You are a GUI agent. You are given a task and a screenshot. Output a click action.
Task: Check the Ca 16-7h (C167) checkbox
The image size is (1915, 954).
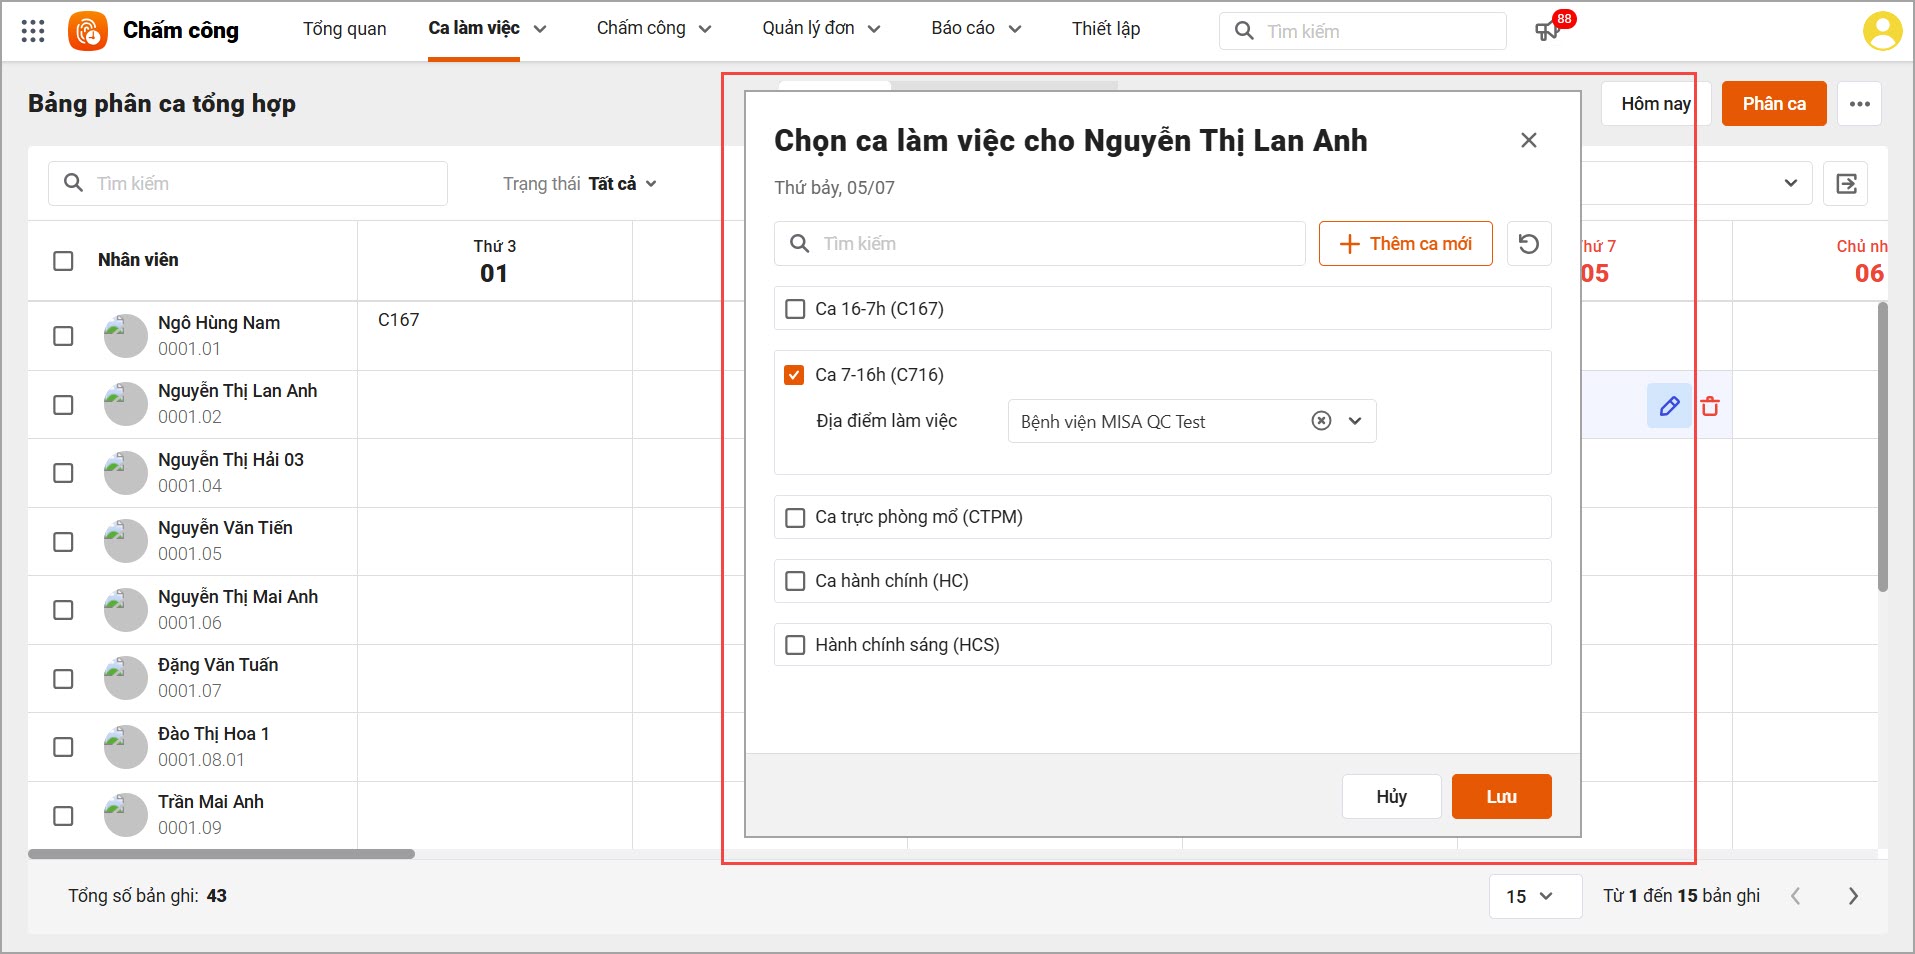(795, 309)
